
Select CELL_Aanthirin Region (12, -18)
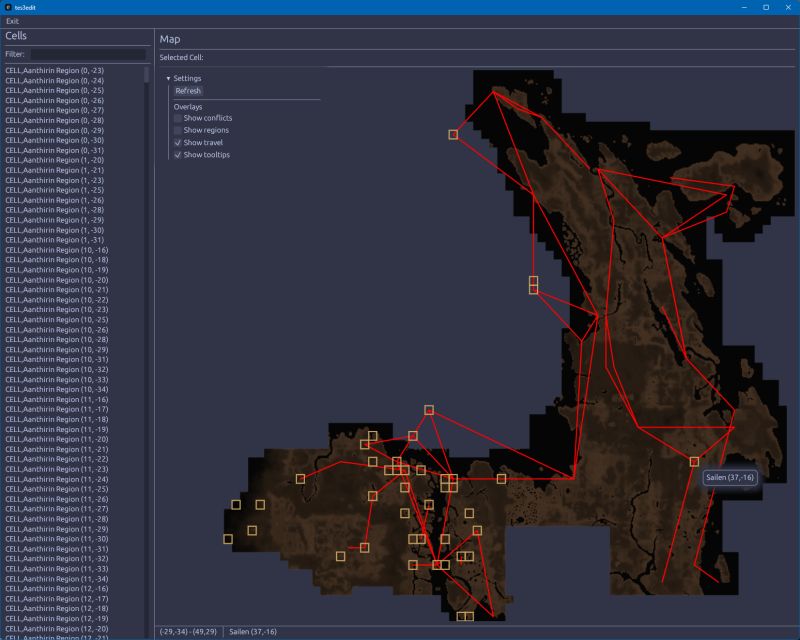(x=57, y=608)
